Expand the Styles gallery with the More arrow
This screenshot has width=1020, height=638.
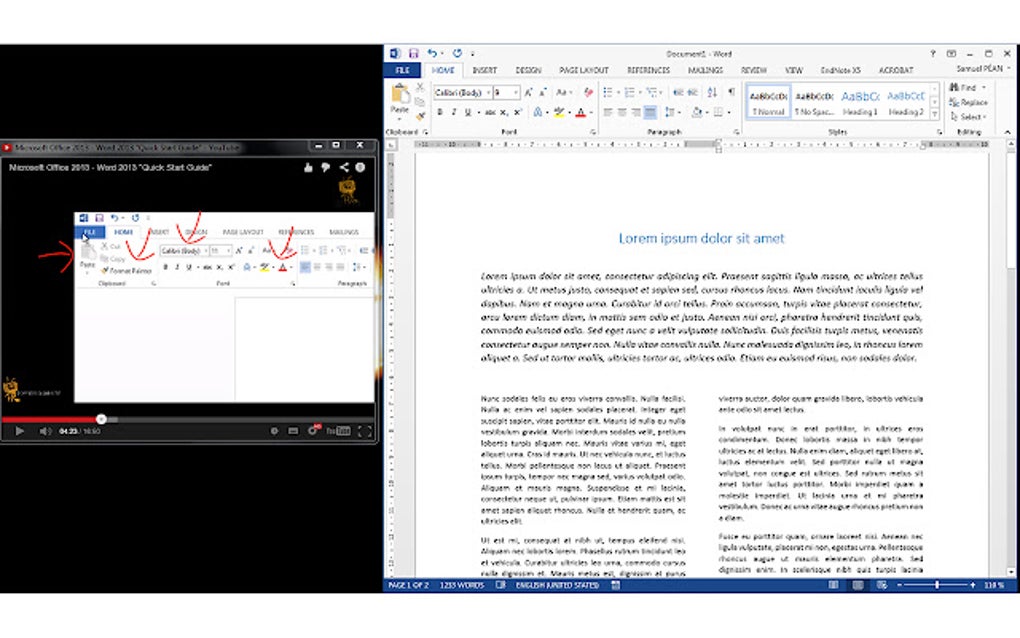coord(935,114)
